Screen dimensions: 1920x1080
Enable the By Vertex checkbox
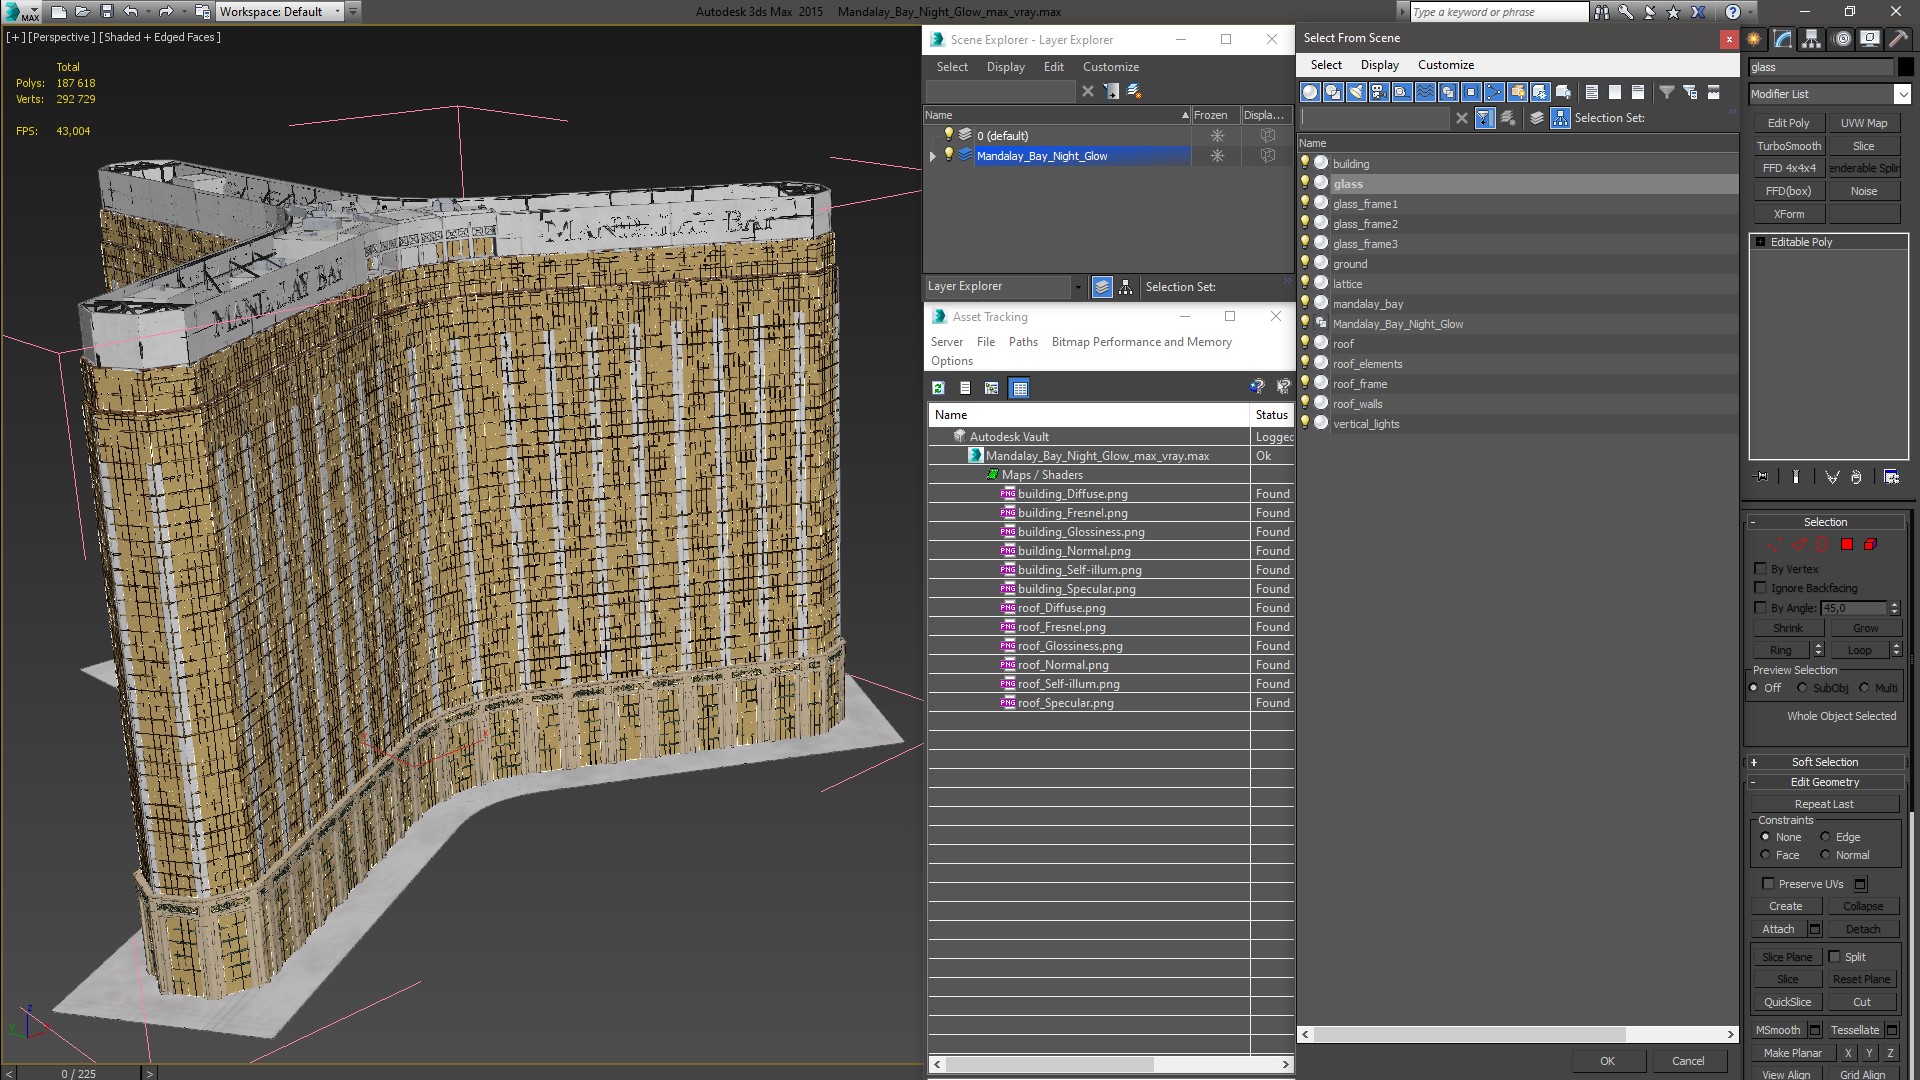pyautogui.click(x=1761, y=568)
